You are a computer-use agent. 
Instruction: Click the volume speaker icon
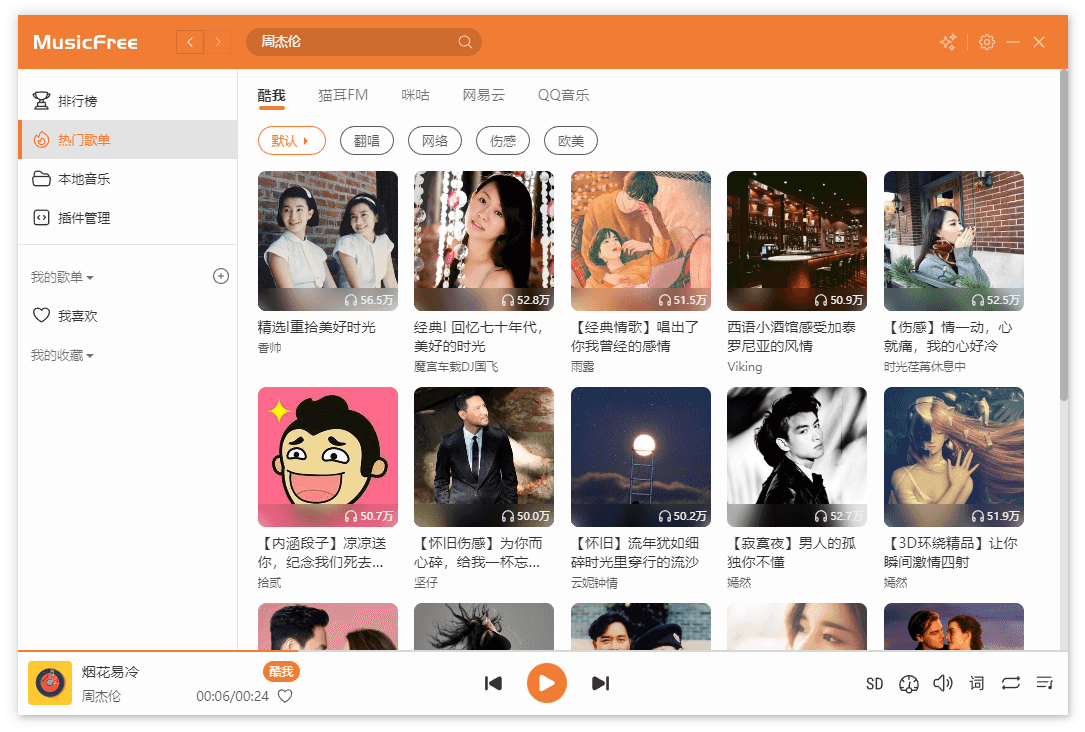click(x=942, y=683)
